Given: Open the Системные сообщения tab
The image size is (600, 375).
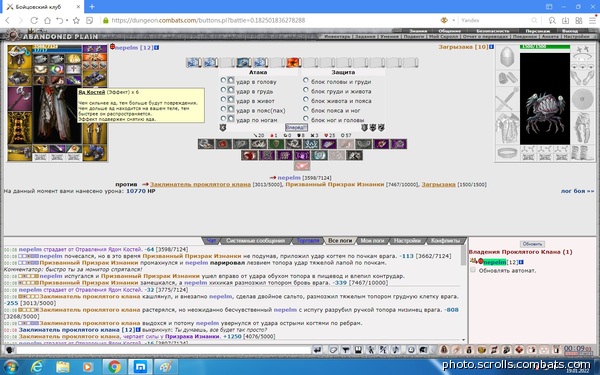Looking at the screenshot, I should click(x=255, y=241).
